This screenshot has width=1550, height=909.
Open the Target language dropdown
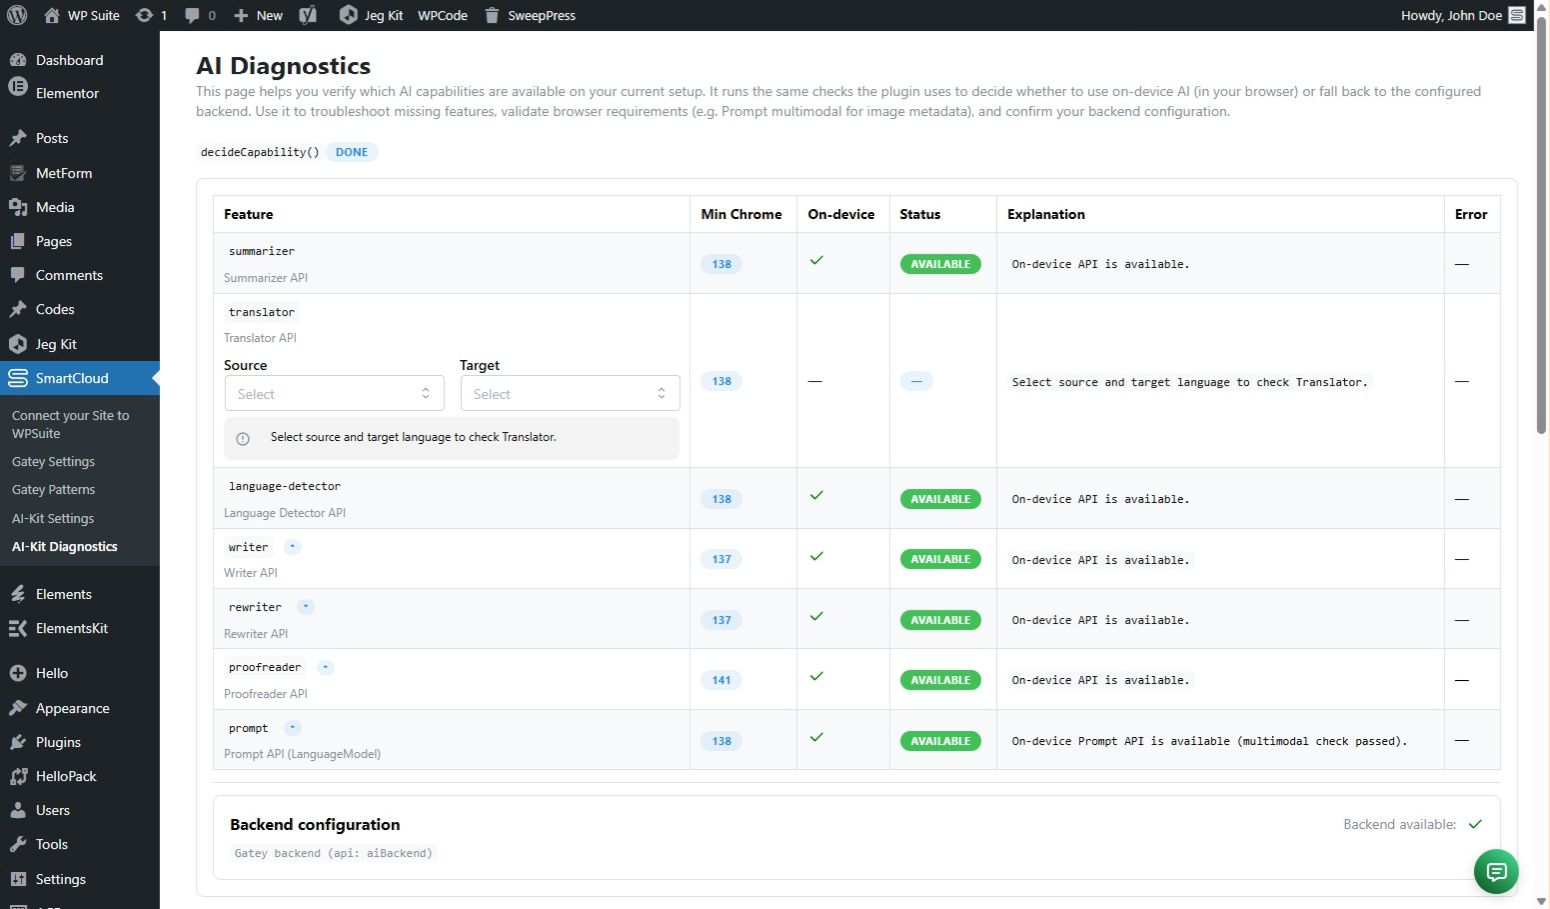click(x=569, y=394)
